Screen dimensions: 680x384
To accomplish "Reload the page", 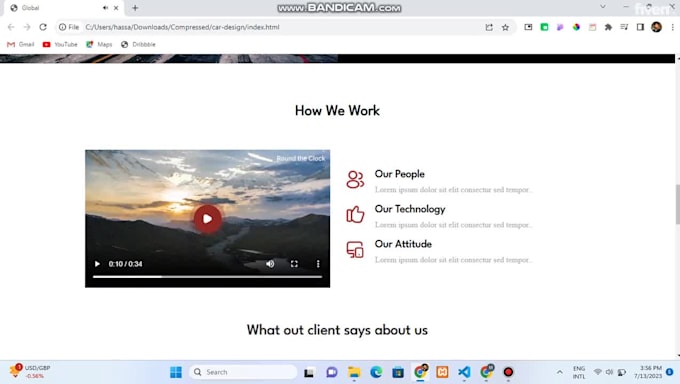I will coord(43,27).
